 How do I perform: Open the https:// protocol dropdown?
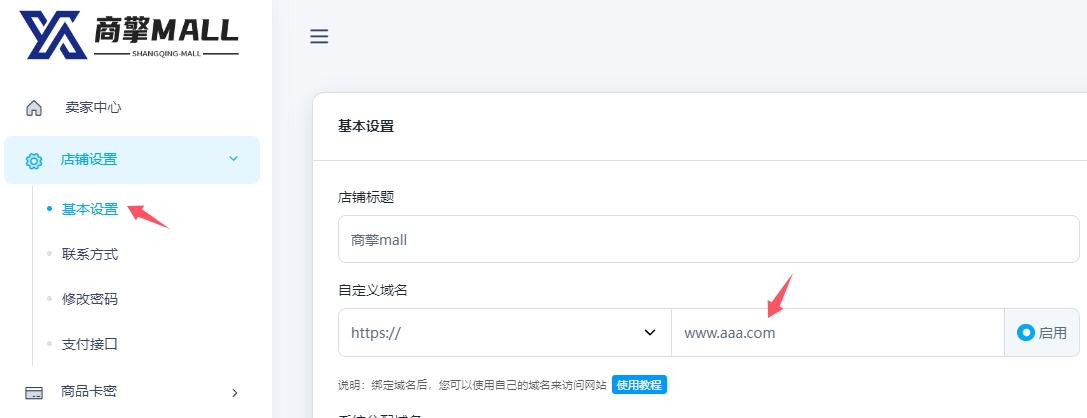(x=504, y=333)
